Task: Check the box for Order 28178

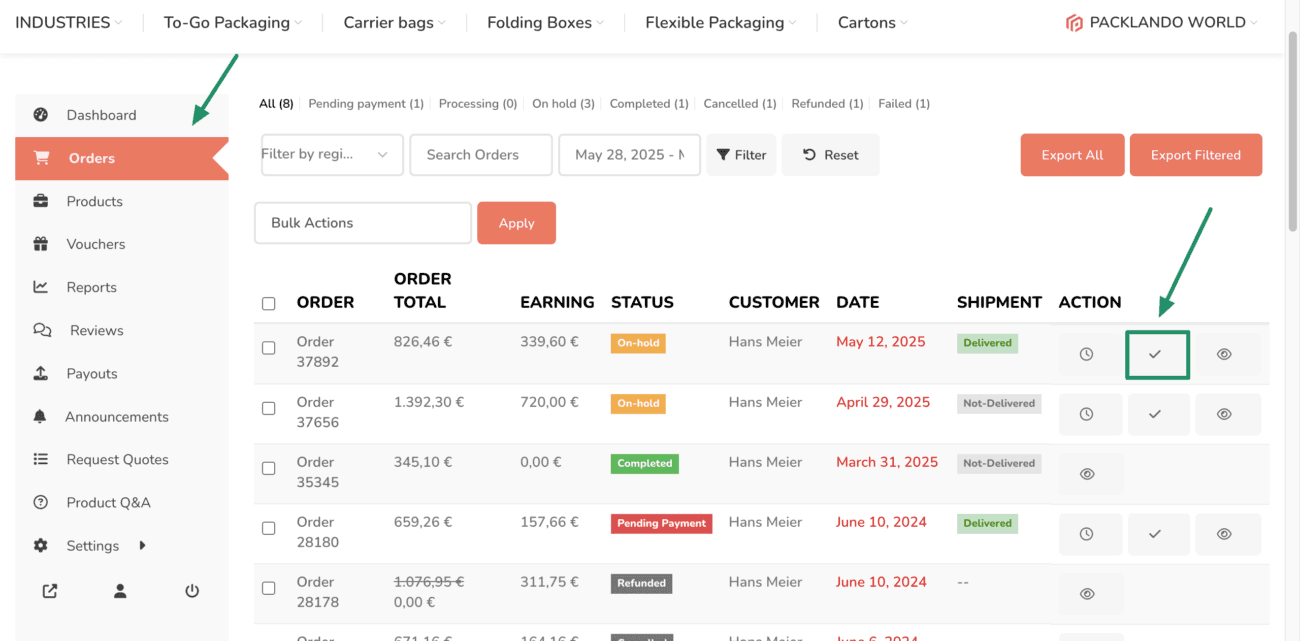Action: coord(268,588)
